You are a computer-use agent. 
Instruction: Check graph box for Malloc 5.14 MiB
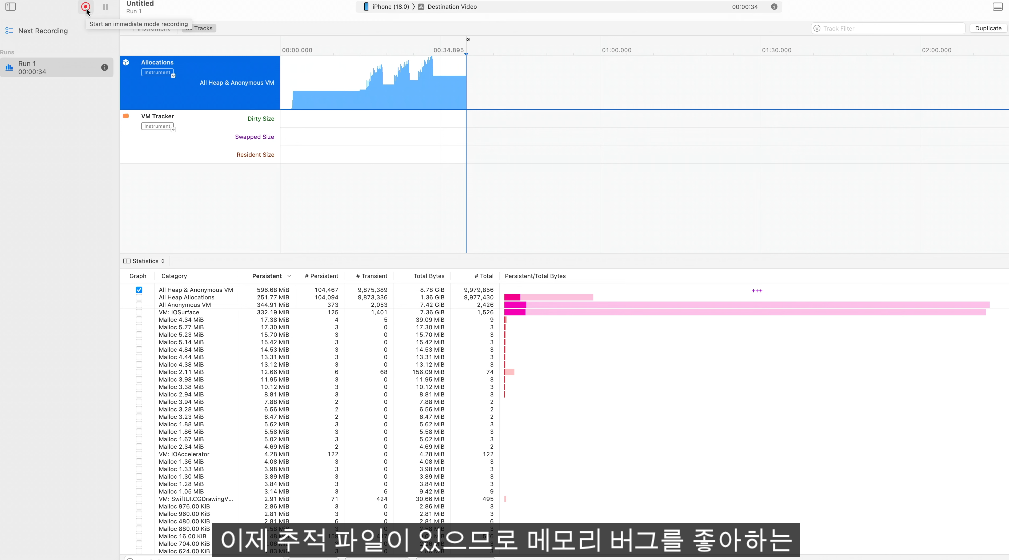139,342
